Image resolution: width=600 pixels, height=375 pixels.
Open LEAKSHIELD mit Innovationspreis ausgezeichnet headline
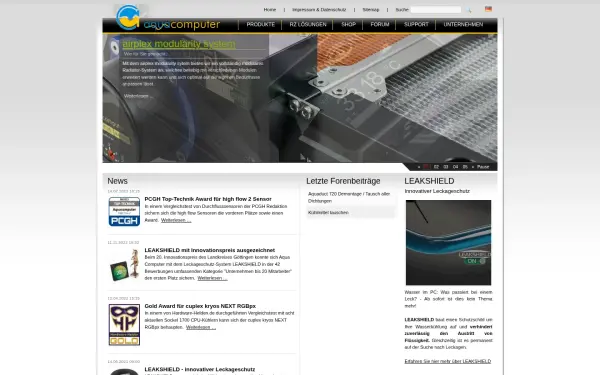click(210, 250)
